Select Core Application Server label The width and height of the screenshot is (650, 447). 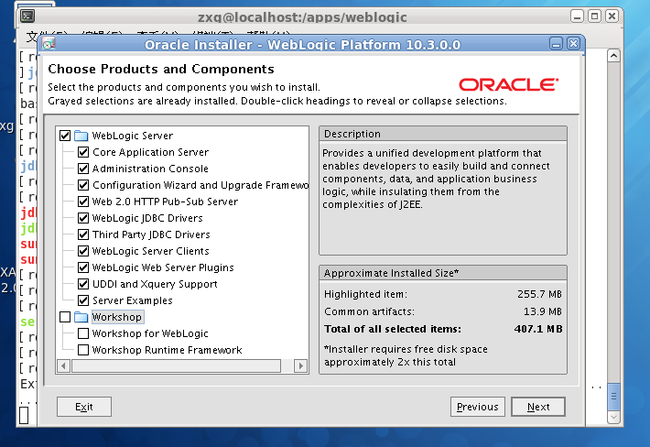pyautogui.click(x=150, y=152)
